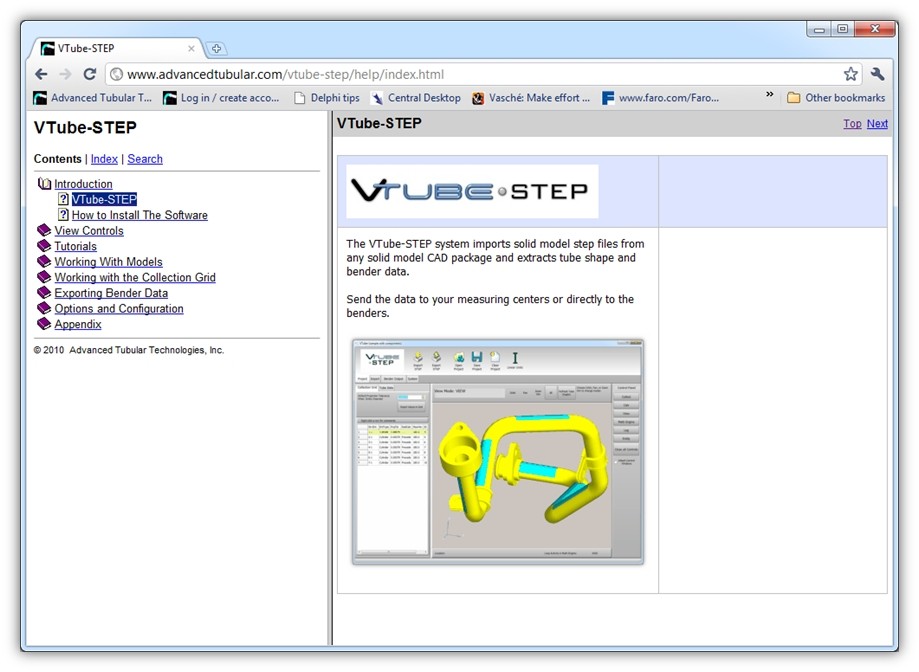Bookmark this page with the star icon
Image resolution: width=919 pixels, height=672 pixels.
click(850, 74)
